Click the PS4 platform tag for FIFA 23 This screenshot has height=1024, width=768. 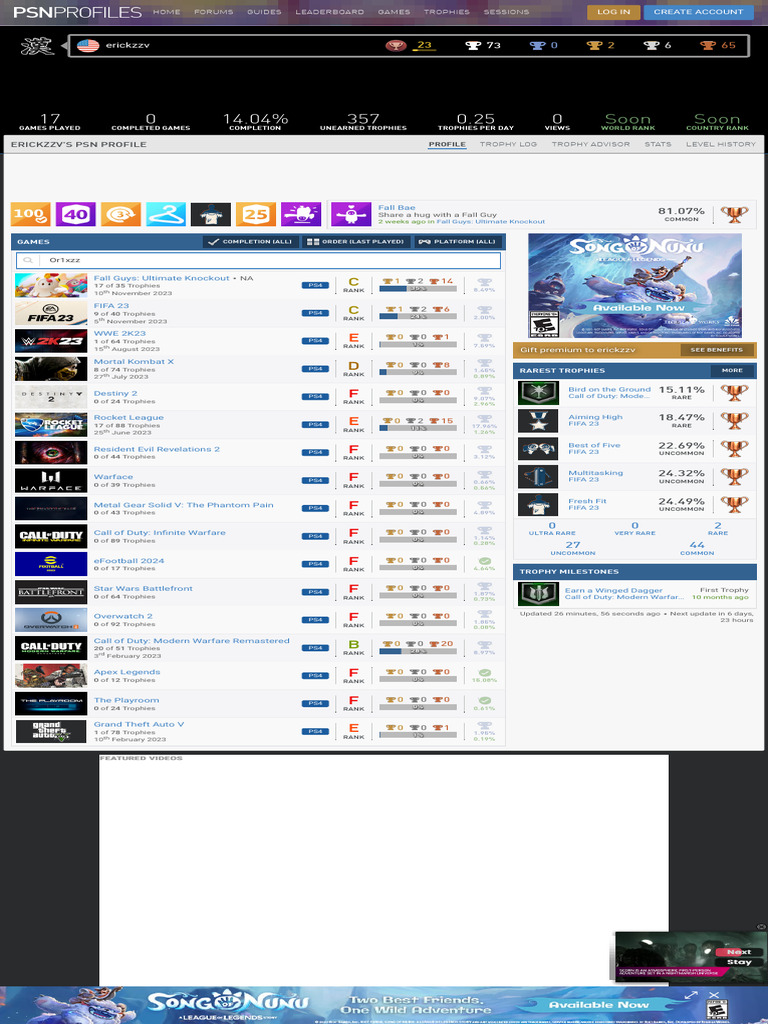(x=315, y=313)
